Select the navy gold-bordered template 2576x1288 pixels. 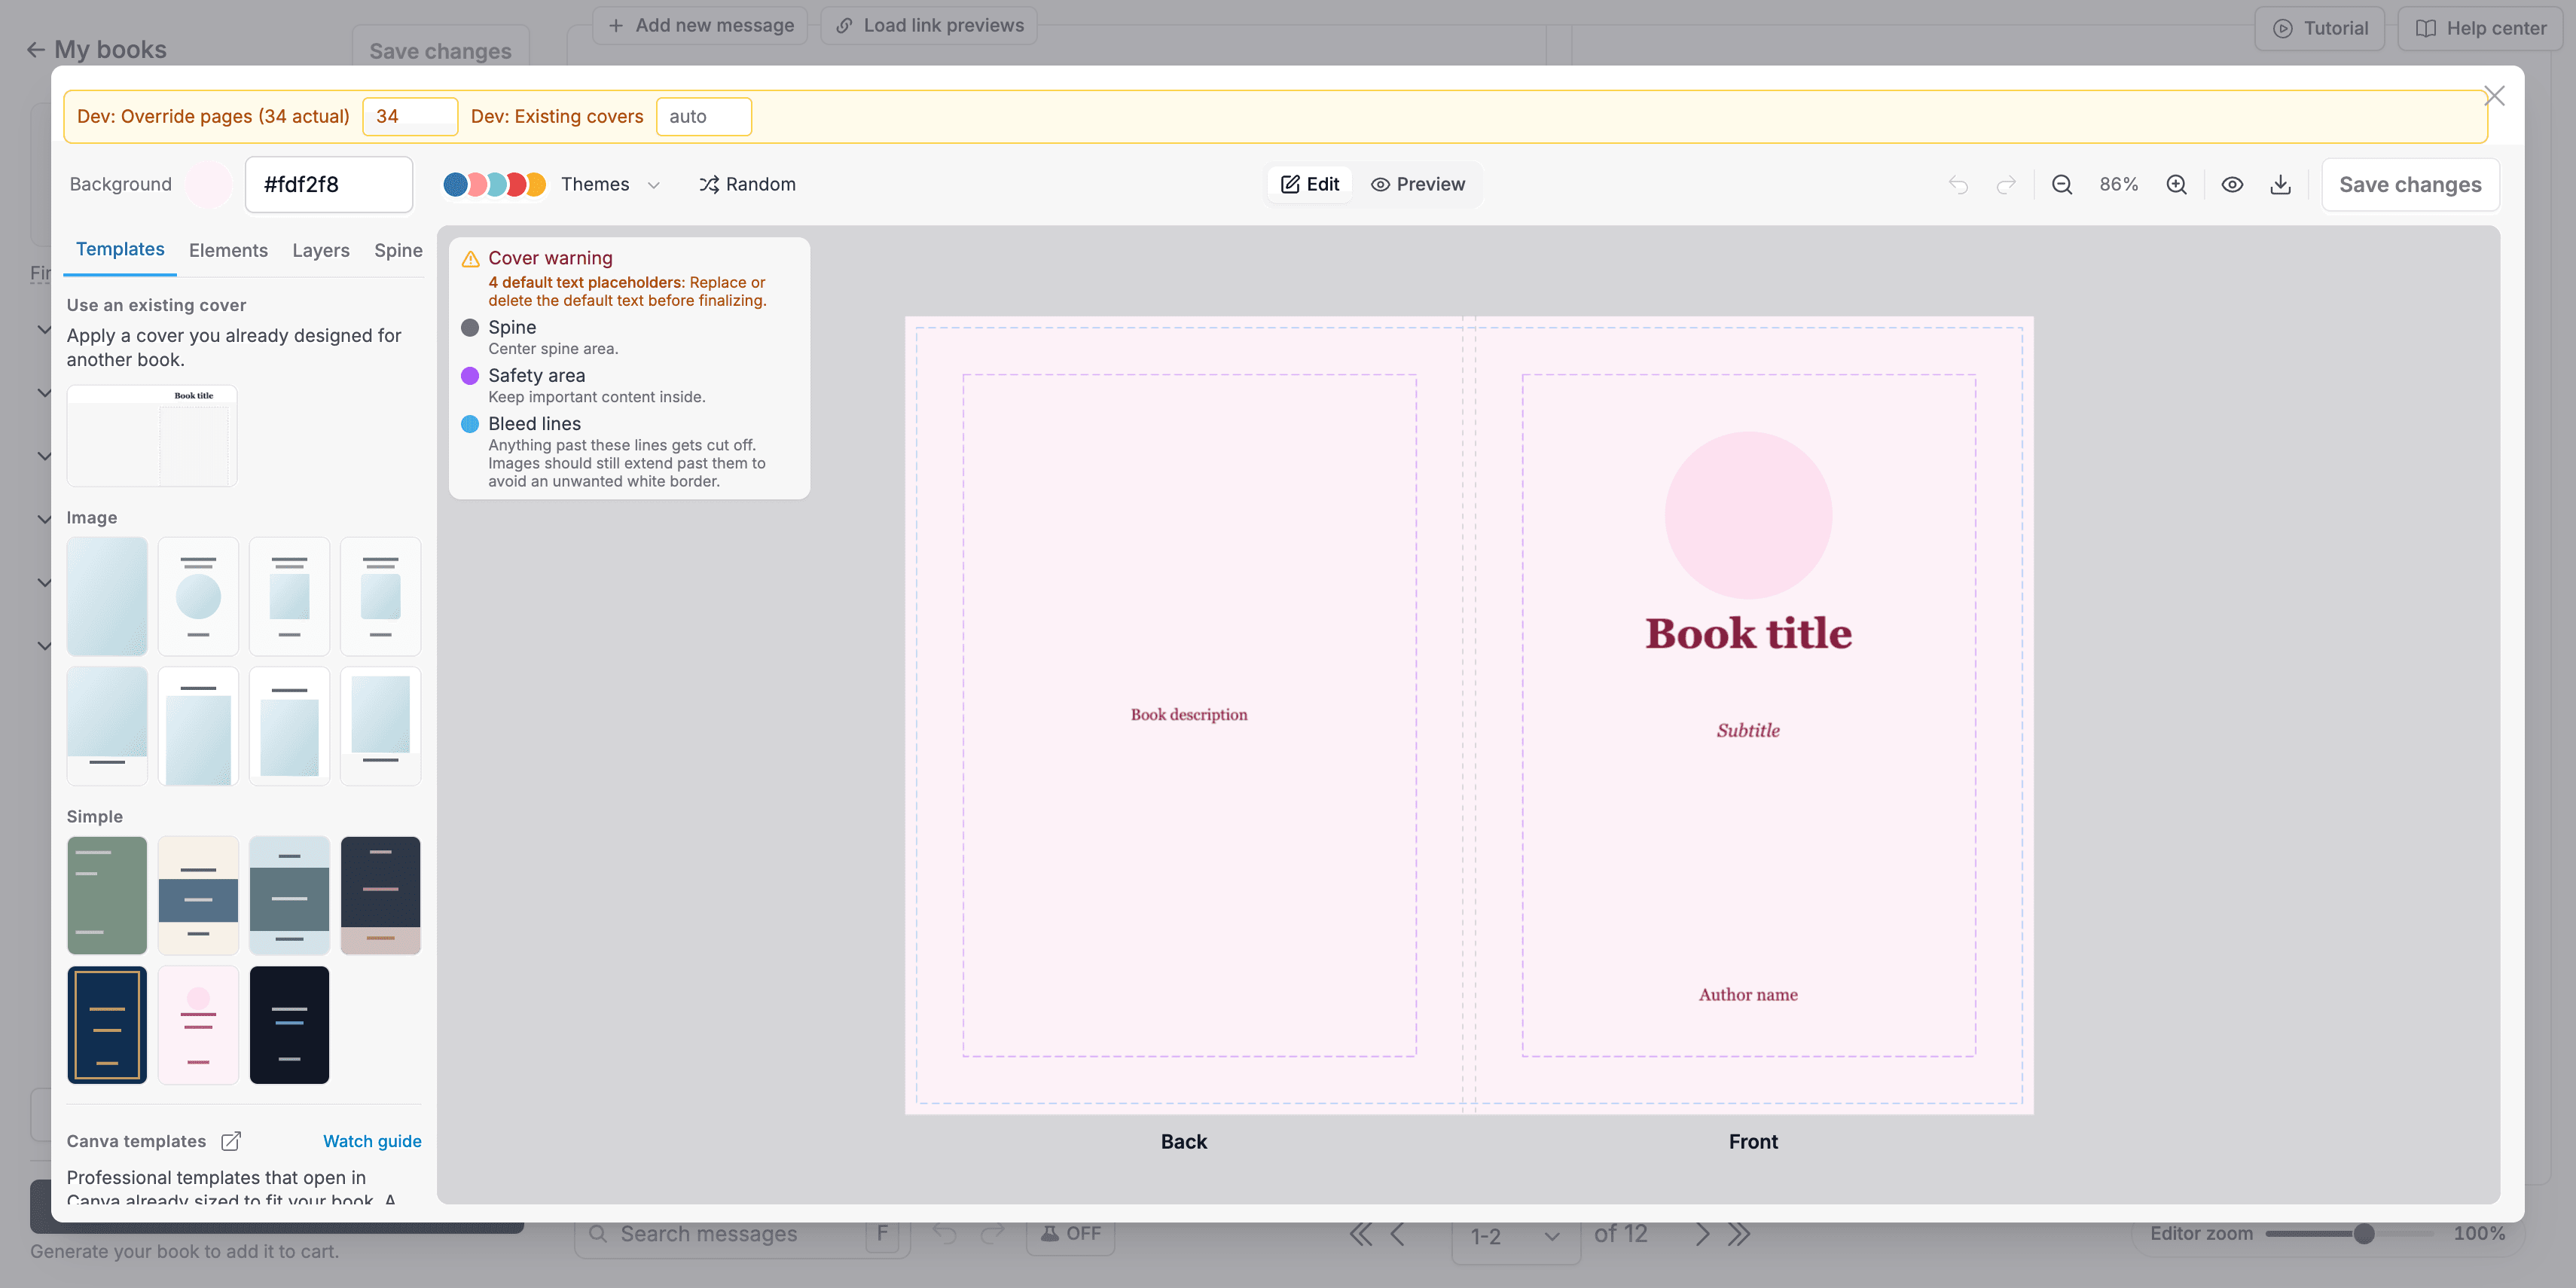[107, 1025]
